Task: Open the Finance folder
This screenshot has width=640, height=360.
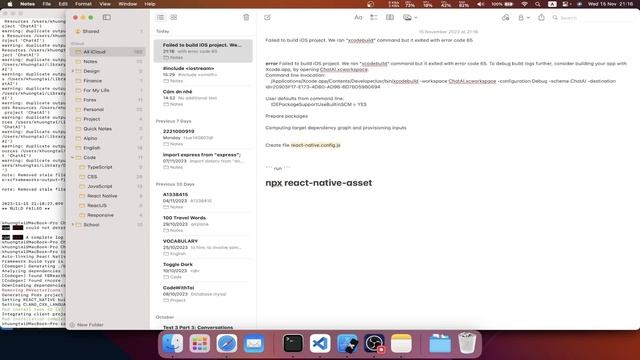Action: pyautogui.click(x=108, y=81)
